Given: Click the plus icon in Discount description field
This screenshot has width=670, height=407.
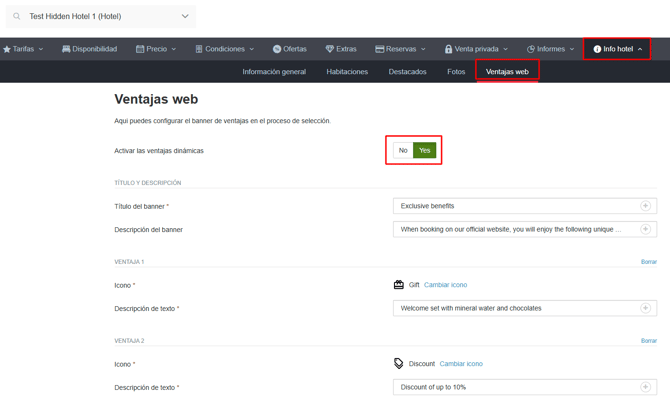Looking at the screenshot, I should [645, 387].
